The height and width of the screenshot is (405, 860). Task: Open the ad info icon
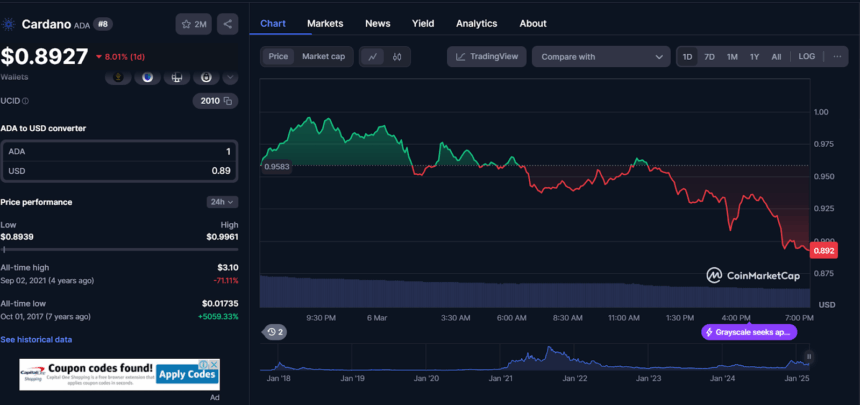point(203,364)
